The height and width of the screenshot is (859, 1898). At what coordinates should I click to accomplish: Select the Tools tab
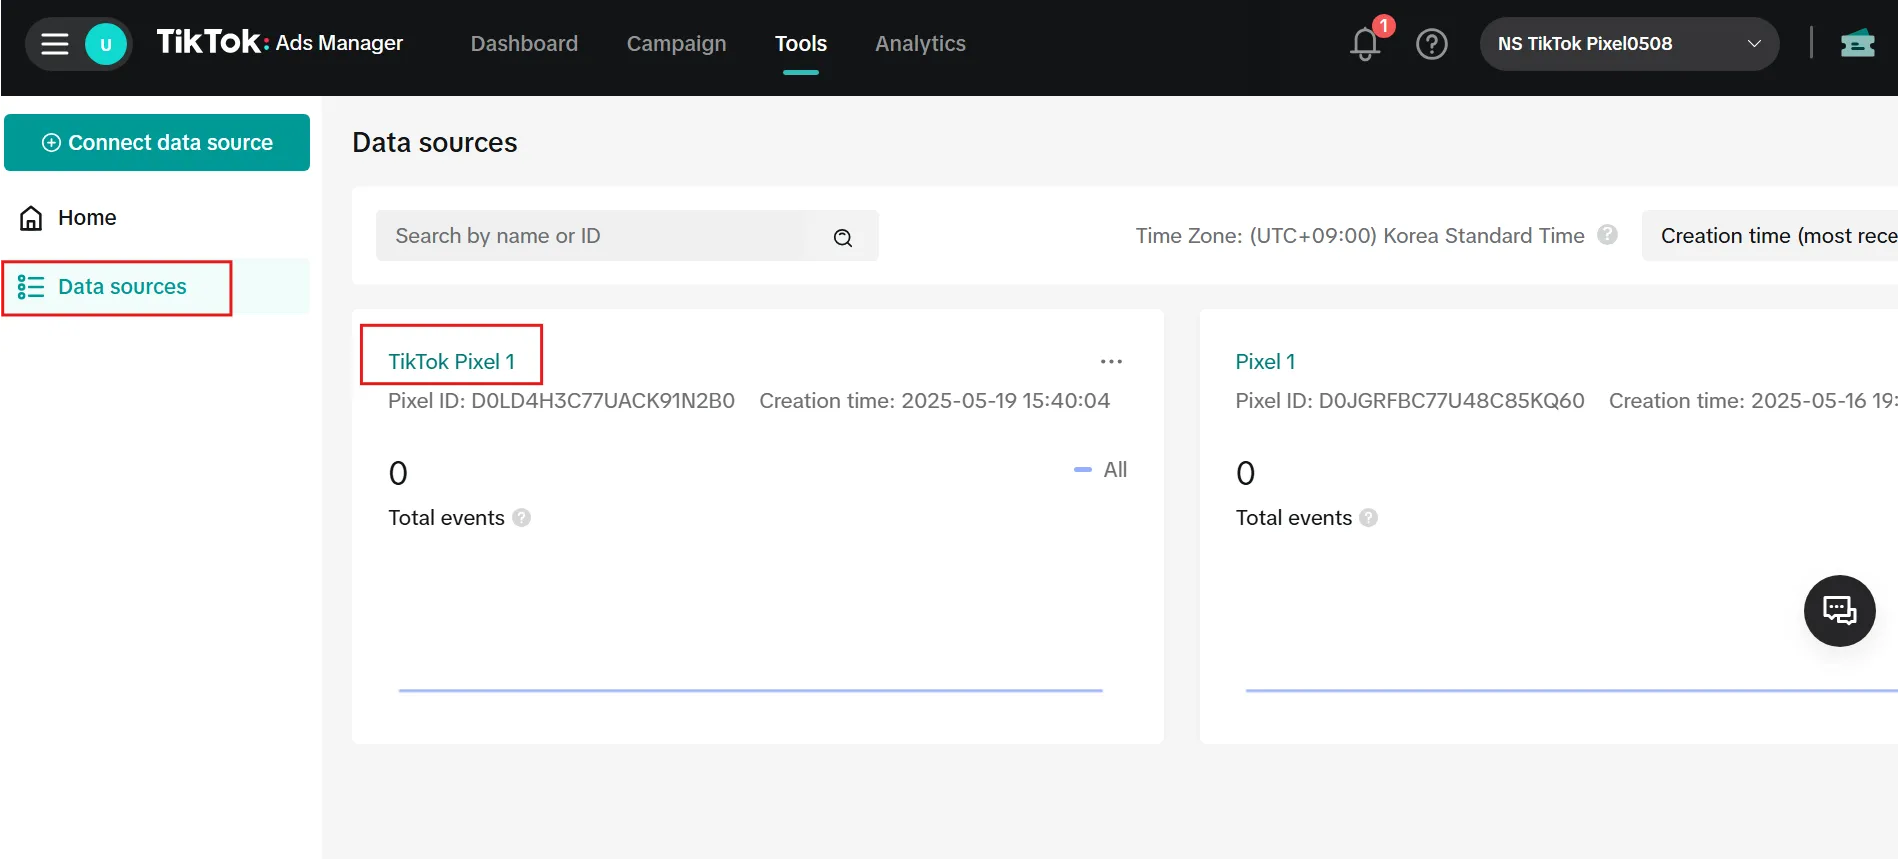[x=801, y=44]
